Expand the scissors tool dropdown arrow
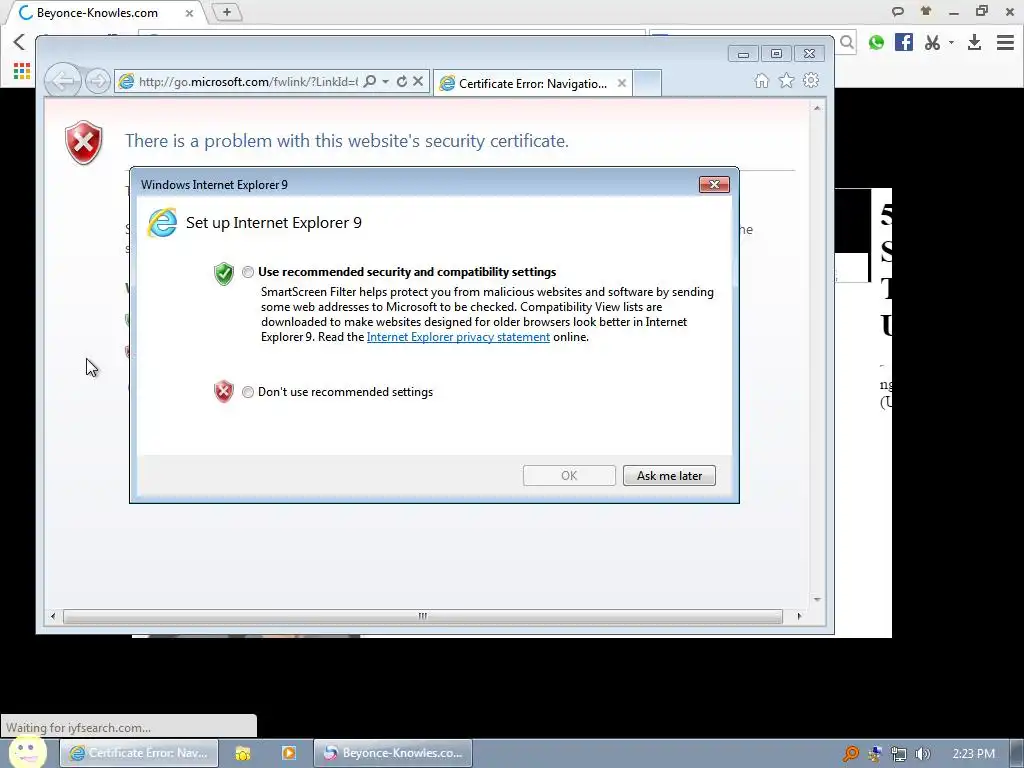 point(951,42)
